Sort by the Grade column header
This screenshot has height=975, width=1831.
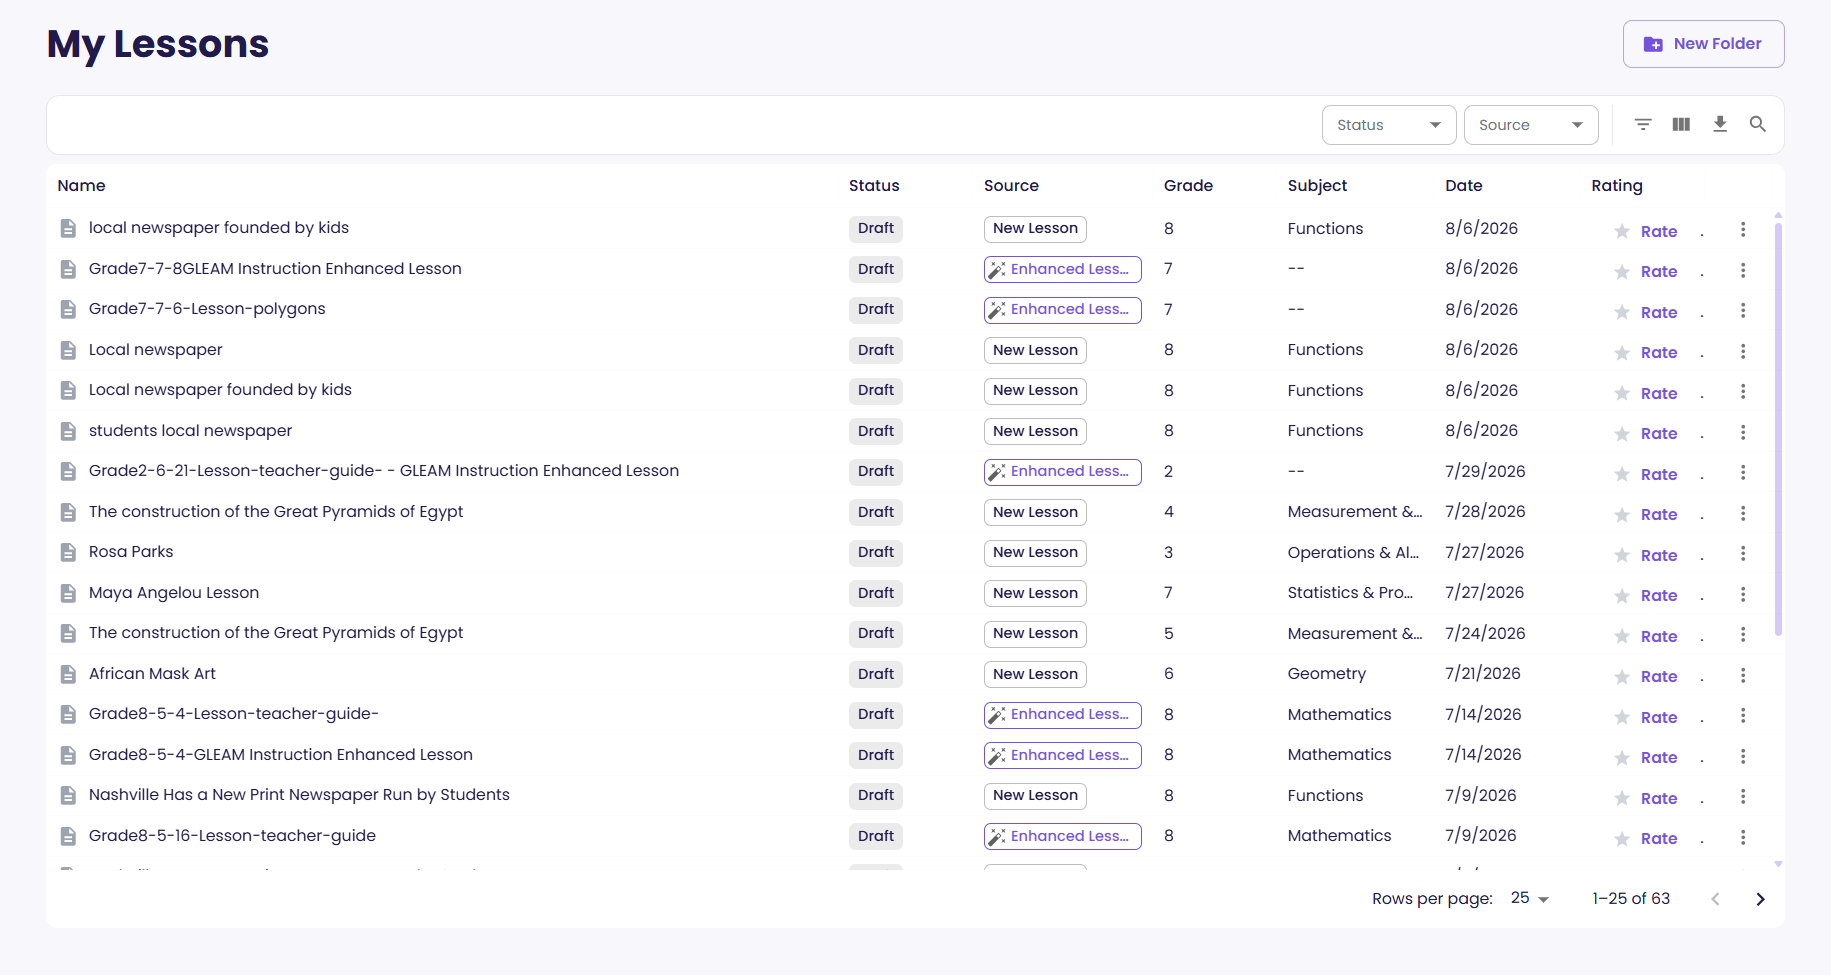tap(1188, 186)
